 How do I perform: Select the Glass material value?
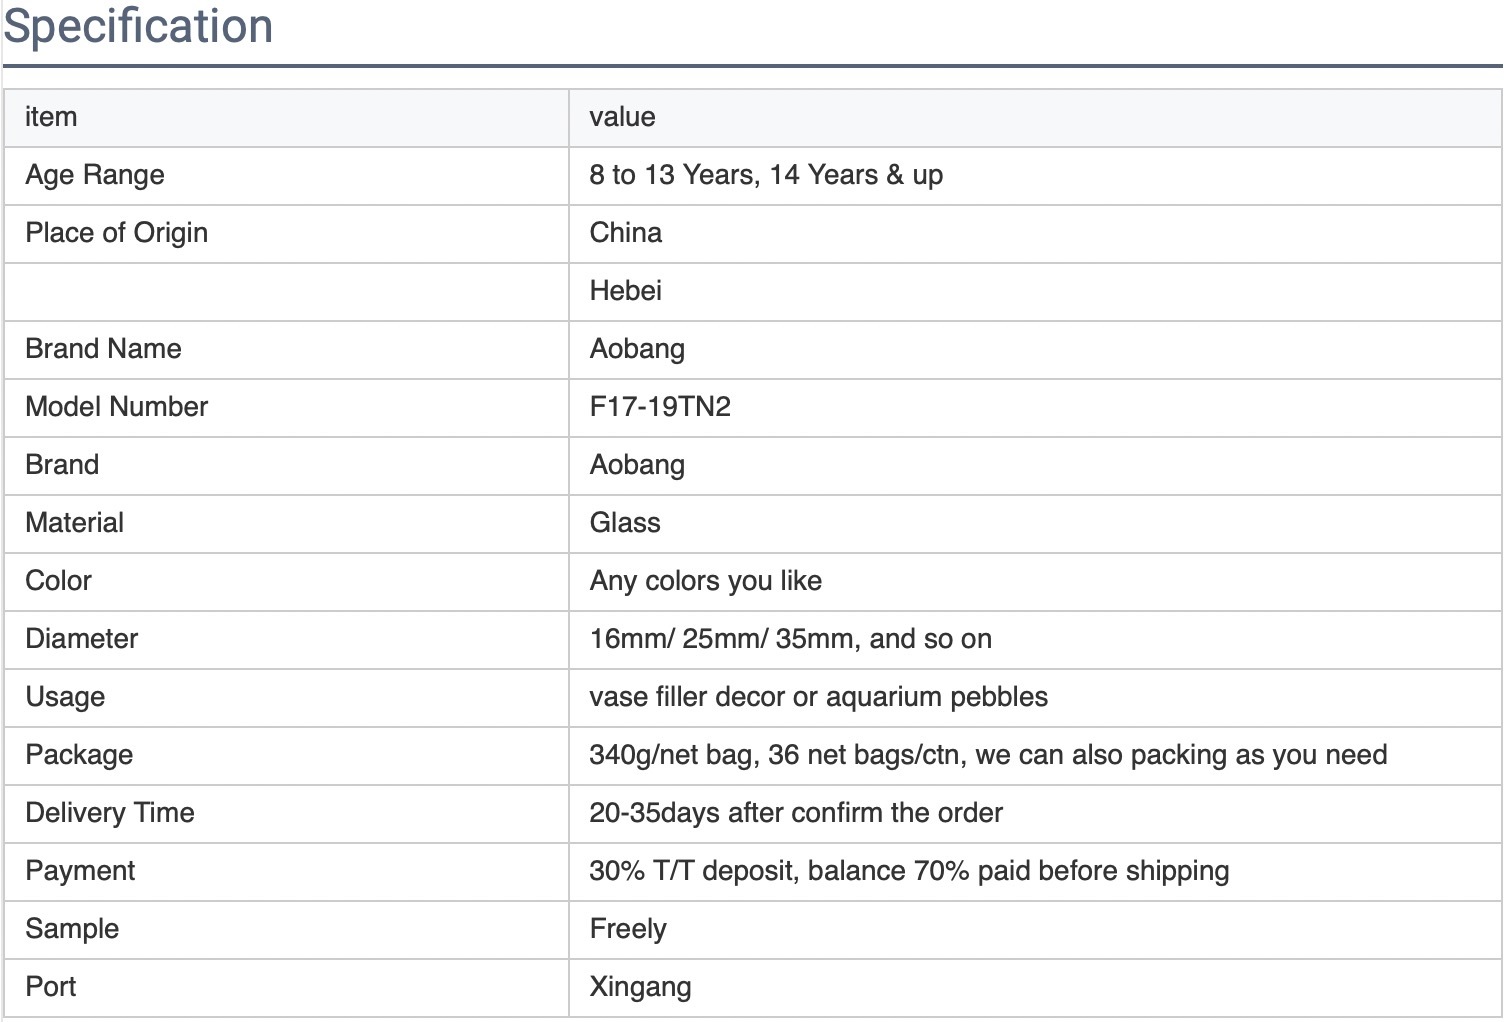click(625, 523)
